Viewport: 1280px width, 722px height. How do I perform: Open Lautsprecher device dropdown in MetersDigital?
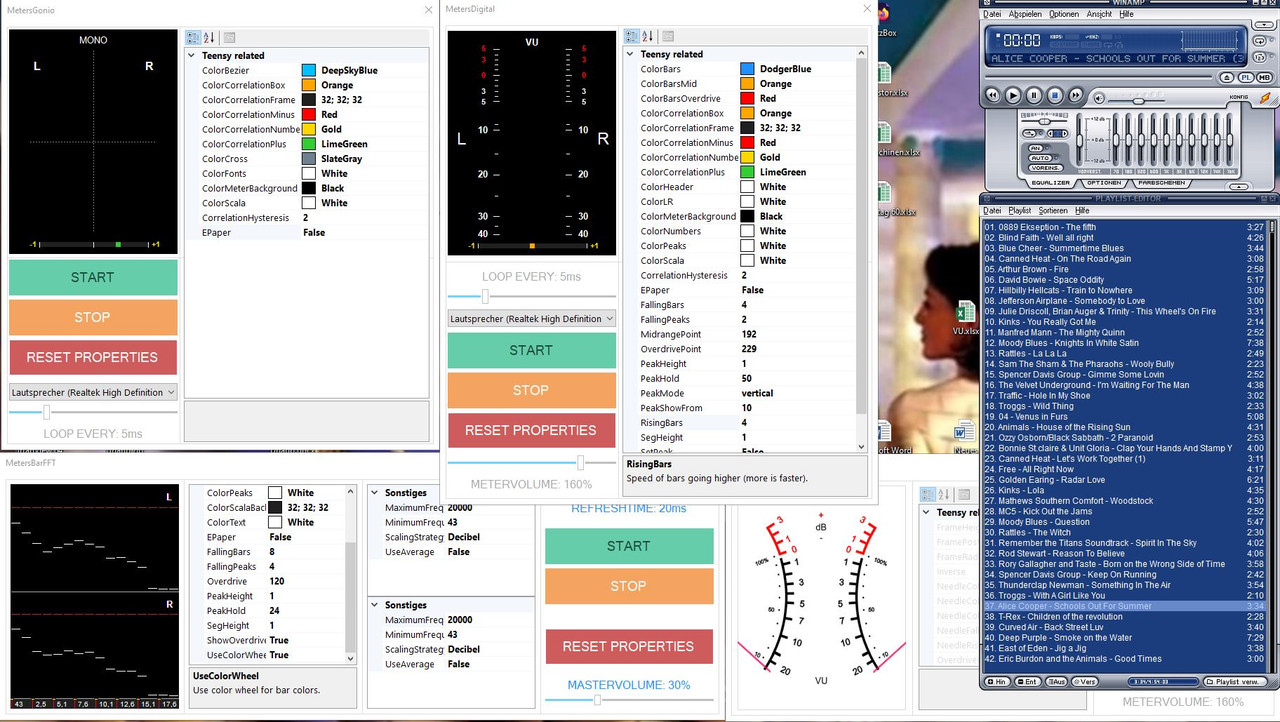531,318
